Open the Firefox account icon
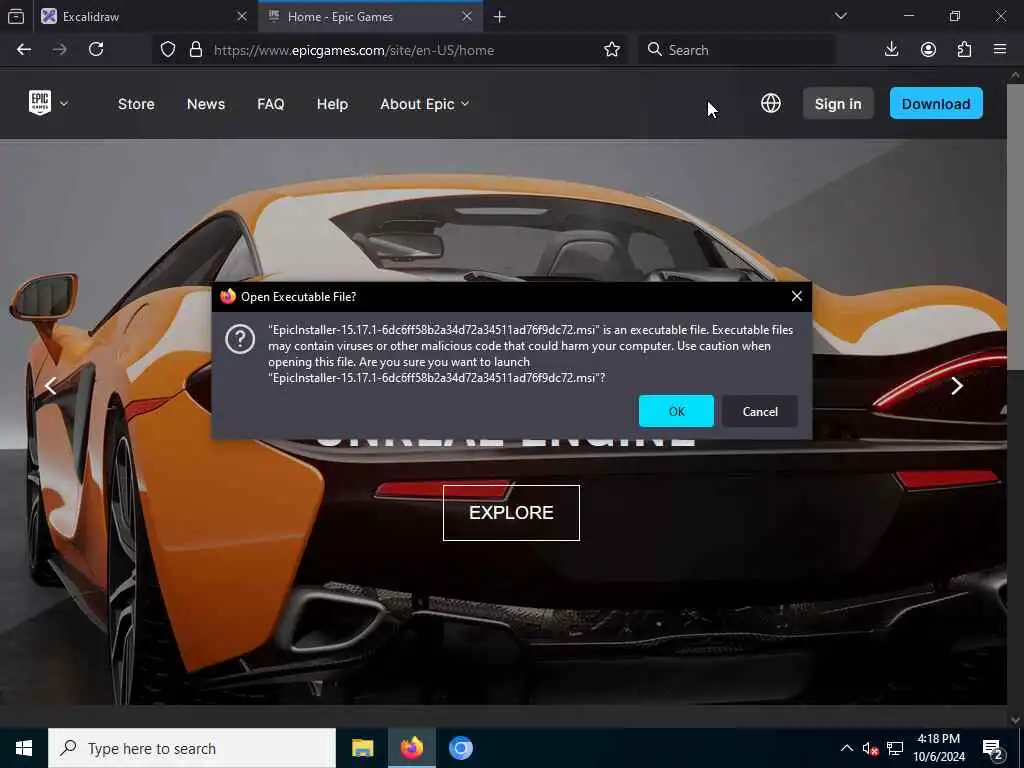 tap(928, 50)
